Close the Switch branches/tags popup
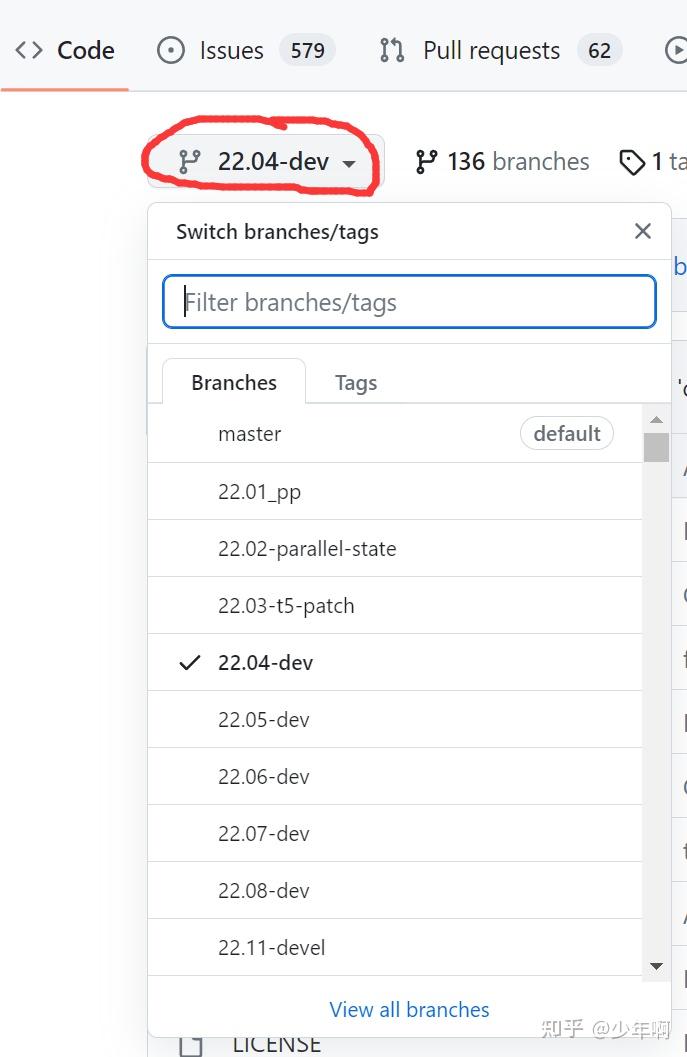 643,232
